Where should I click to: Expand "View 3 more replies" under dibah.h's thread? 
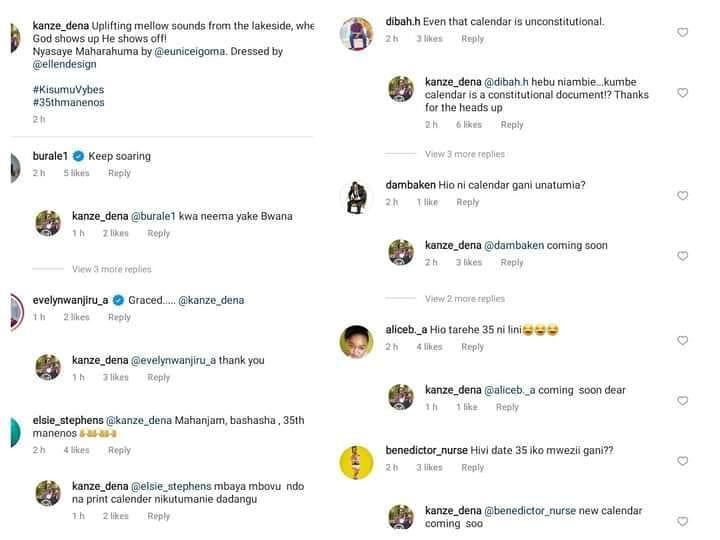(x=465, y=154)
